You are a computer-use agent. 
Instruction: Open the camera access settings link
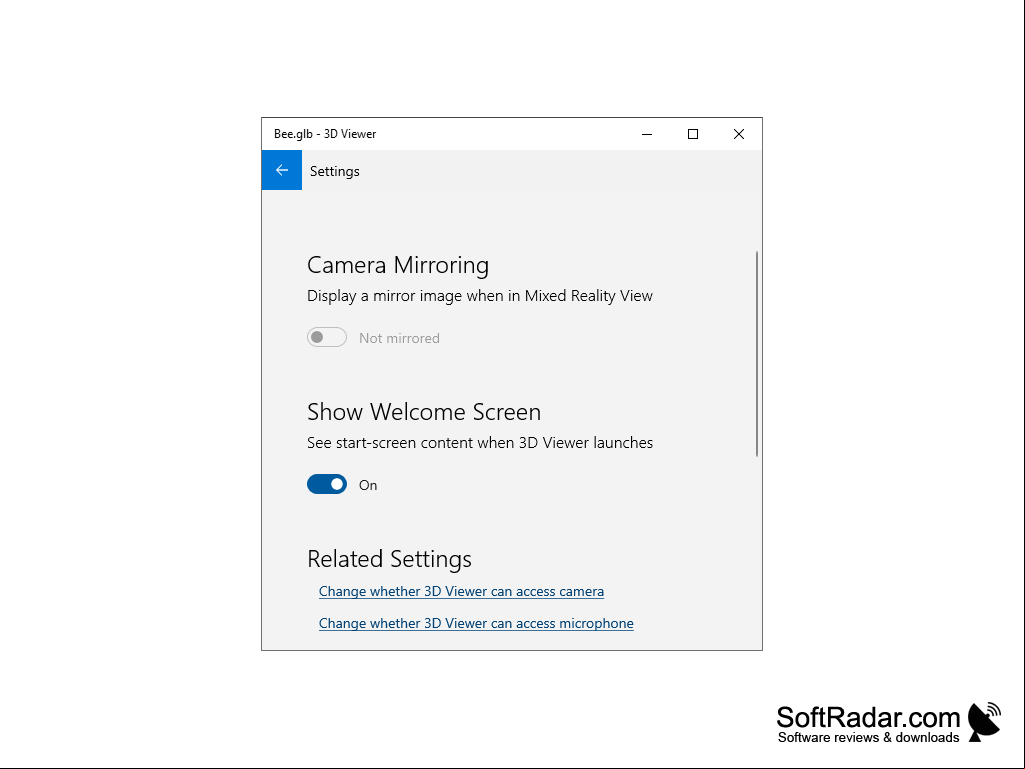[462, 591]
